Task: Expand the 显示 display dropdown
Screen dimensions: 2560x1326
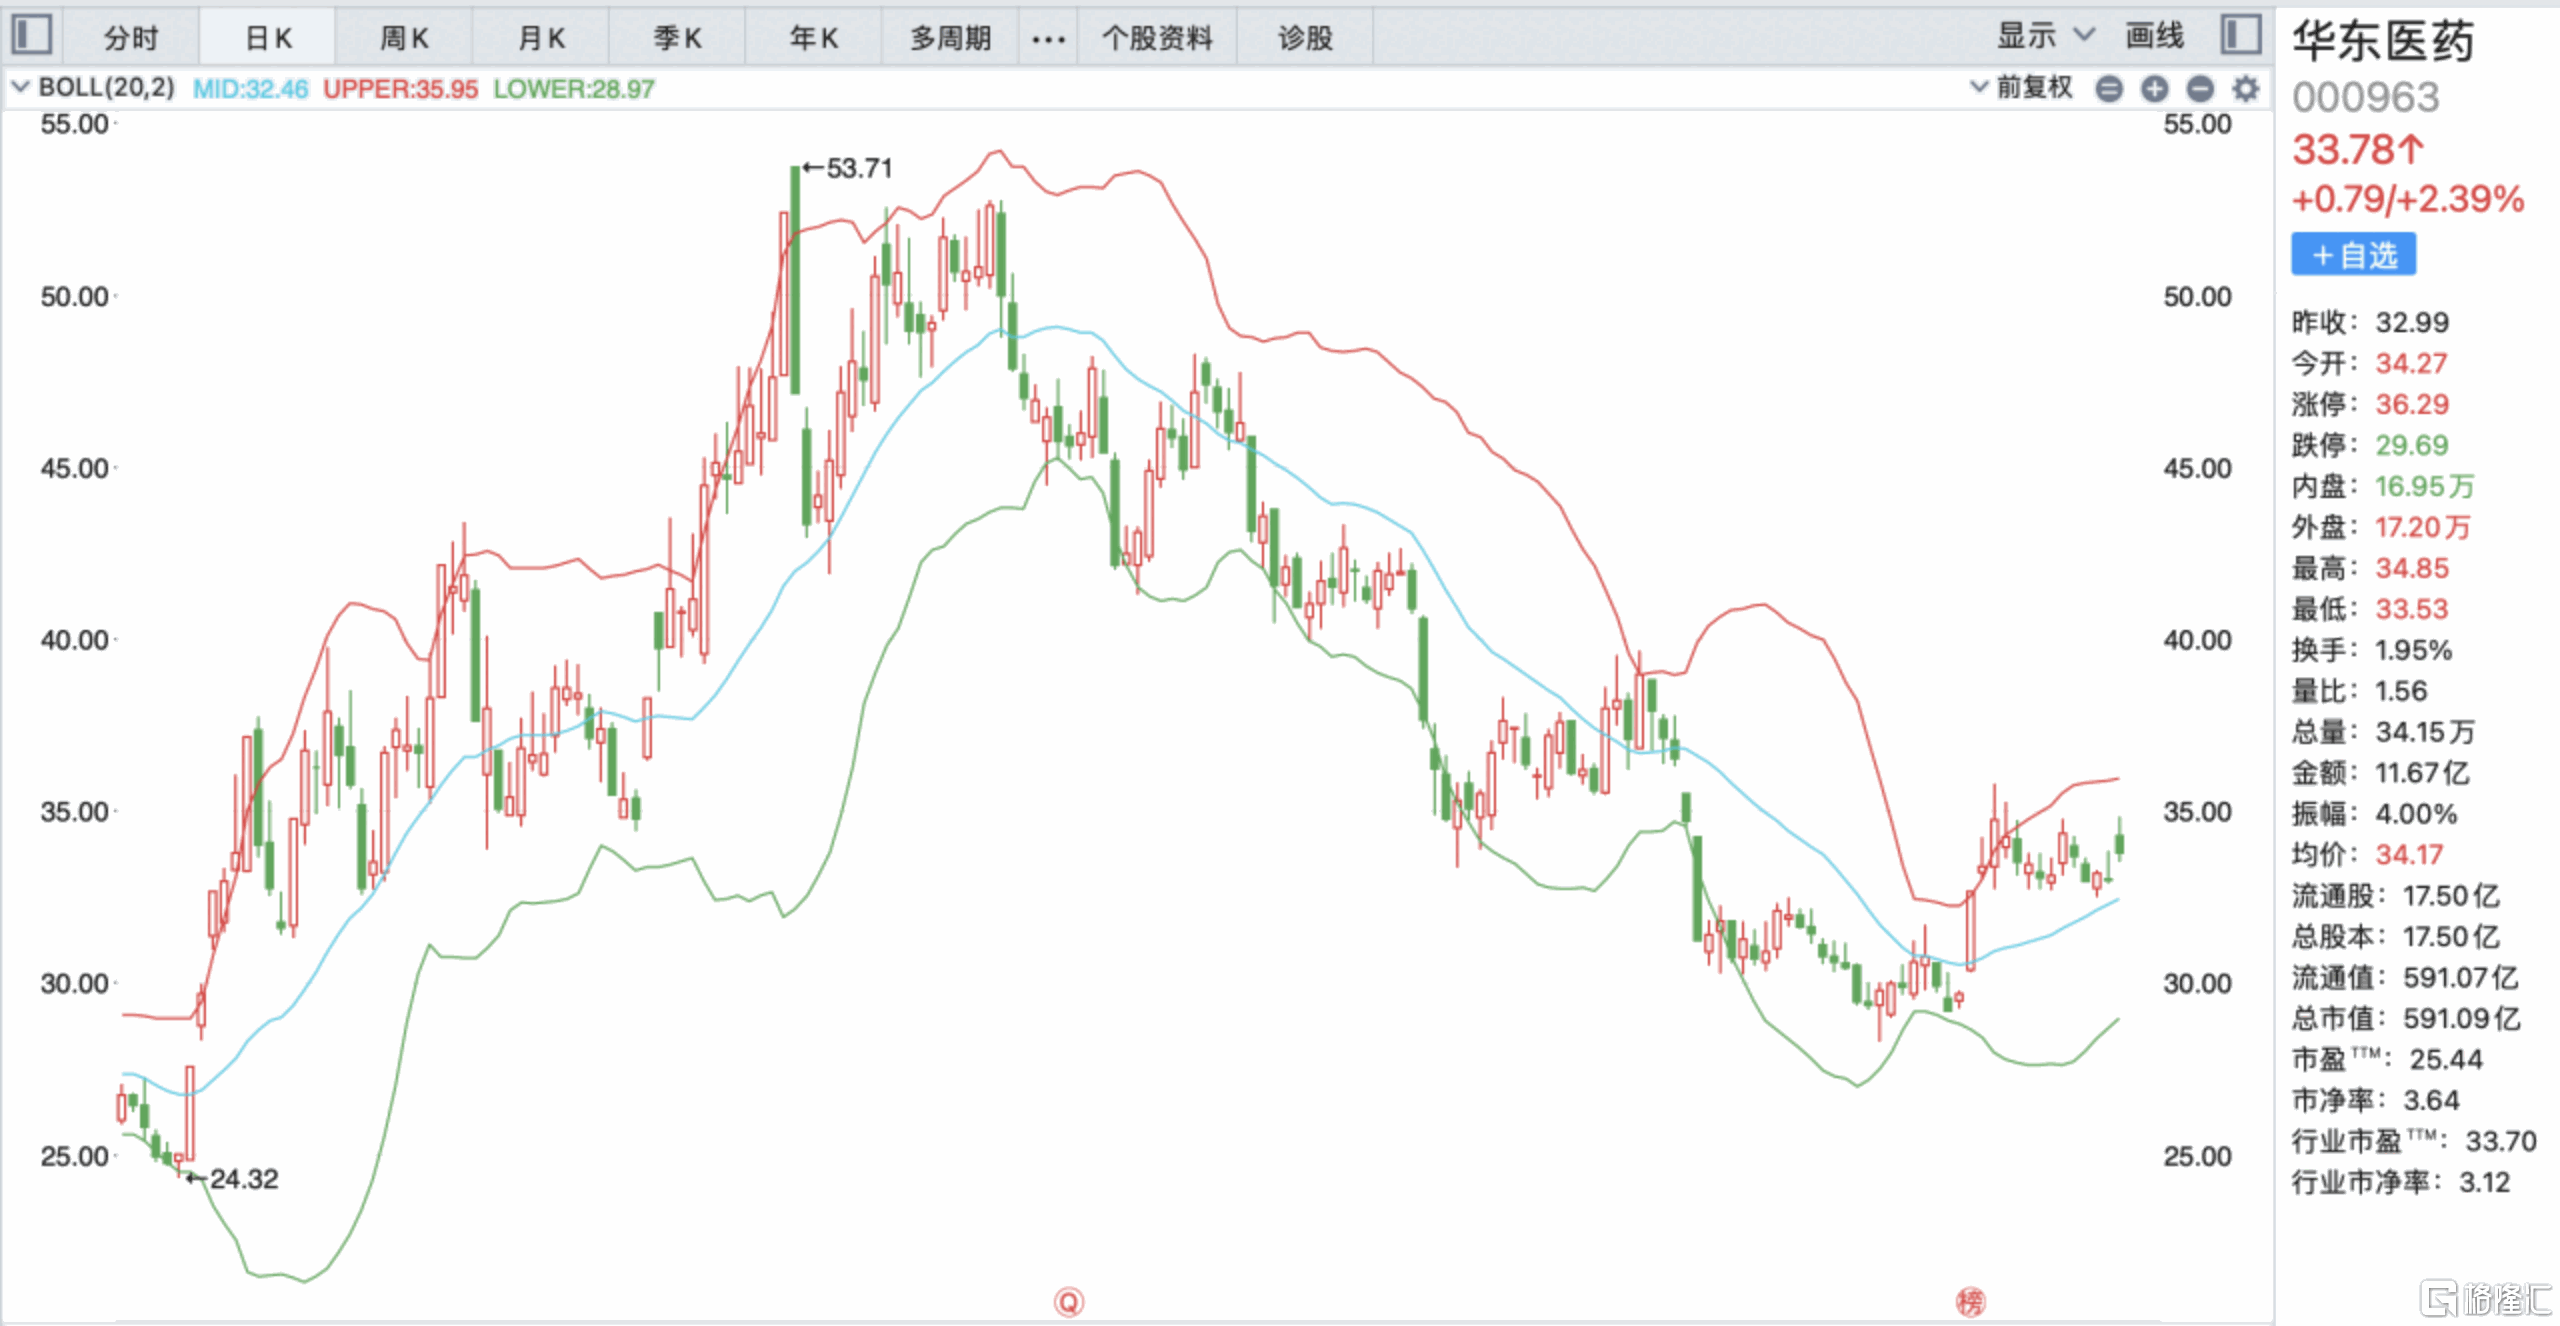Action: tap(2045, 36)
